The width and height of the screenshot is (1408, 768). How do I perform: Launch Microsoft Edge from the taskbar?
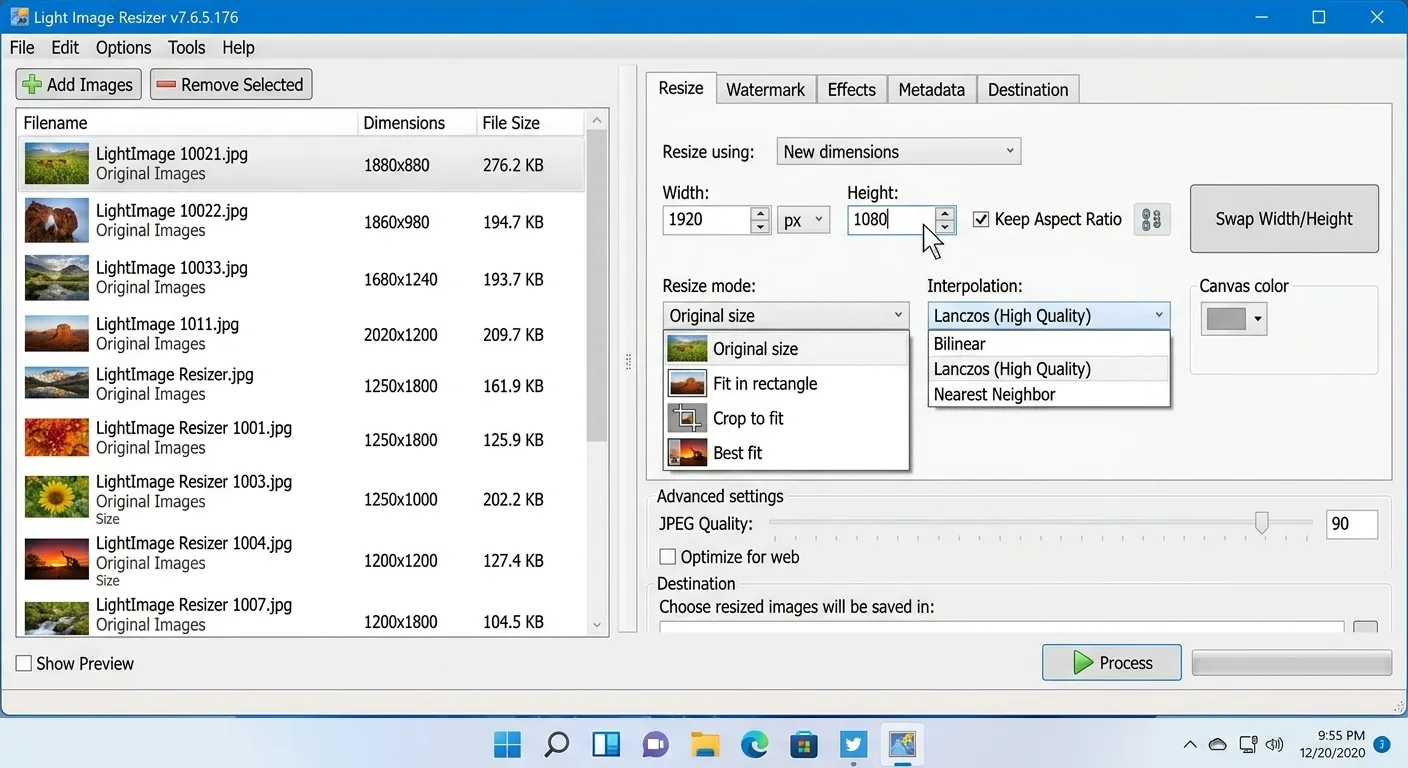[x=754, y=744]
